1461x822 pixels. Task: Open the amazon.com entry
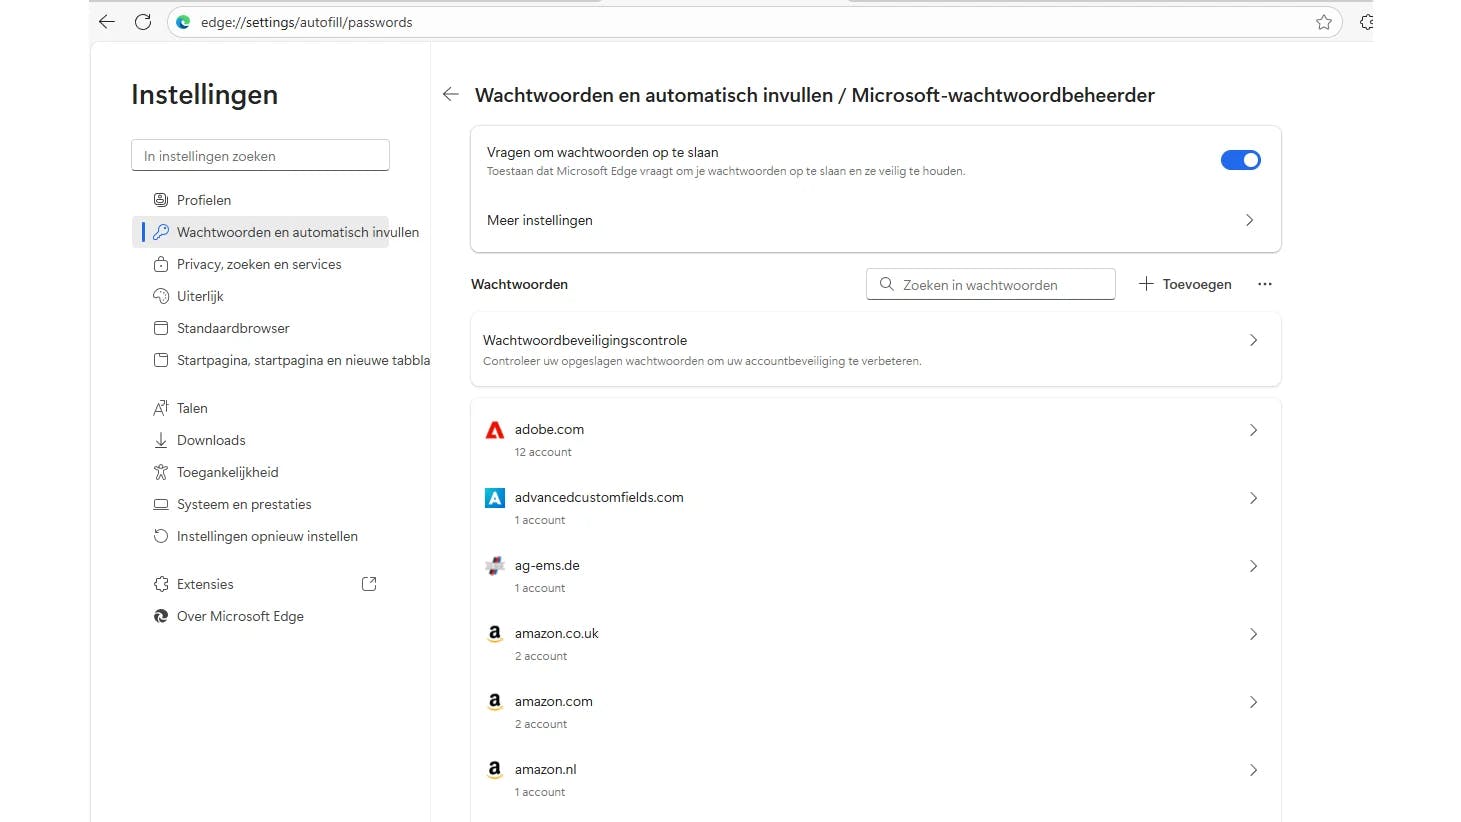point(876,711)
